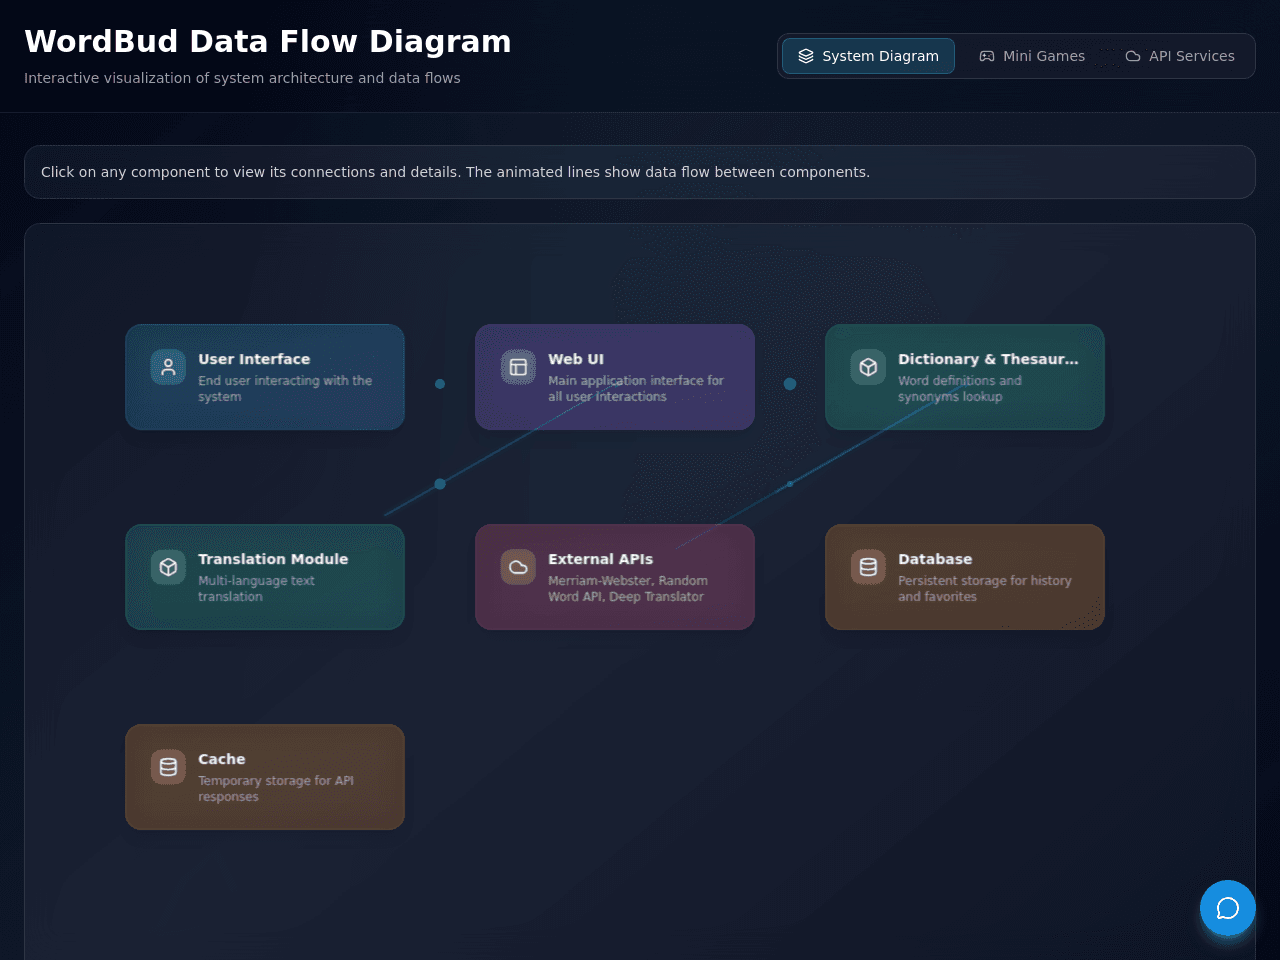This screenshot has height=960, width=1280.
Task: Click the person icon on User Interface card
Action: 168,367
